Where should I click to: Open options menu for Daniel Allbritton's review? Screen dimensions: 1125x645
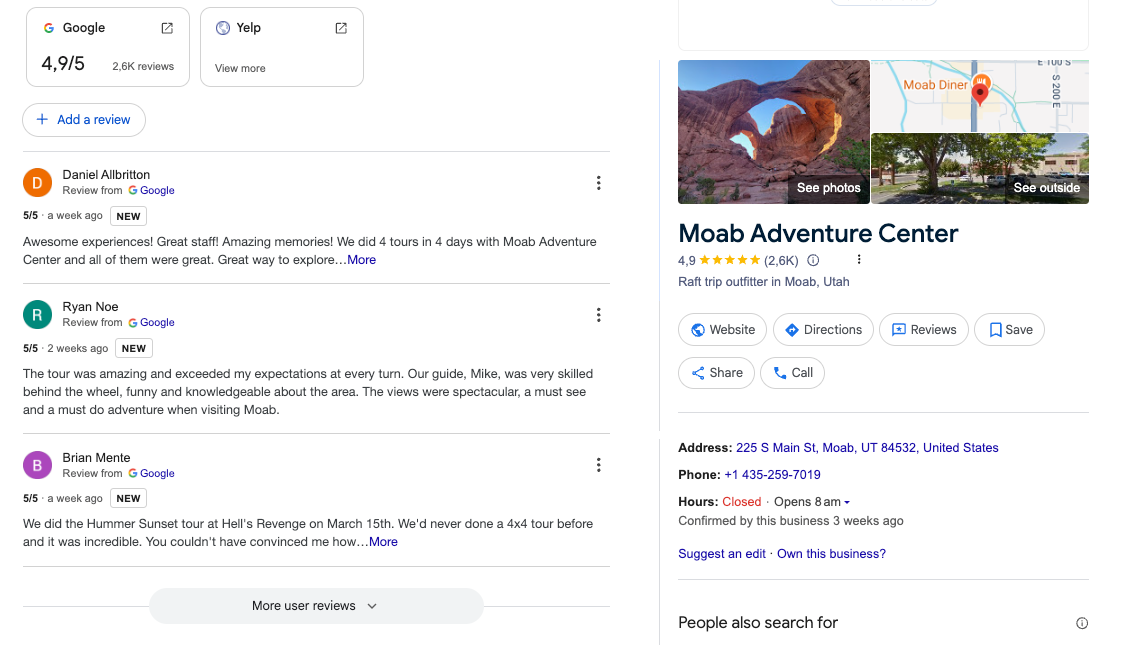[598, 183]
